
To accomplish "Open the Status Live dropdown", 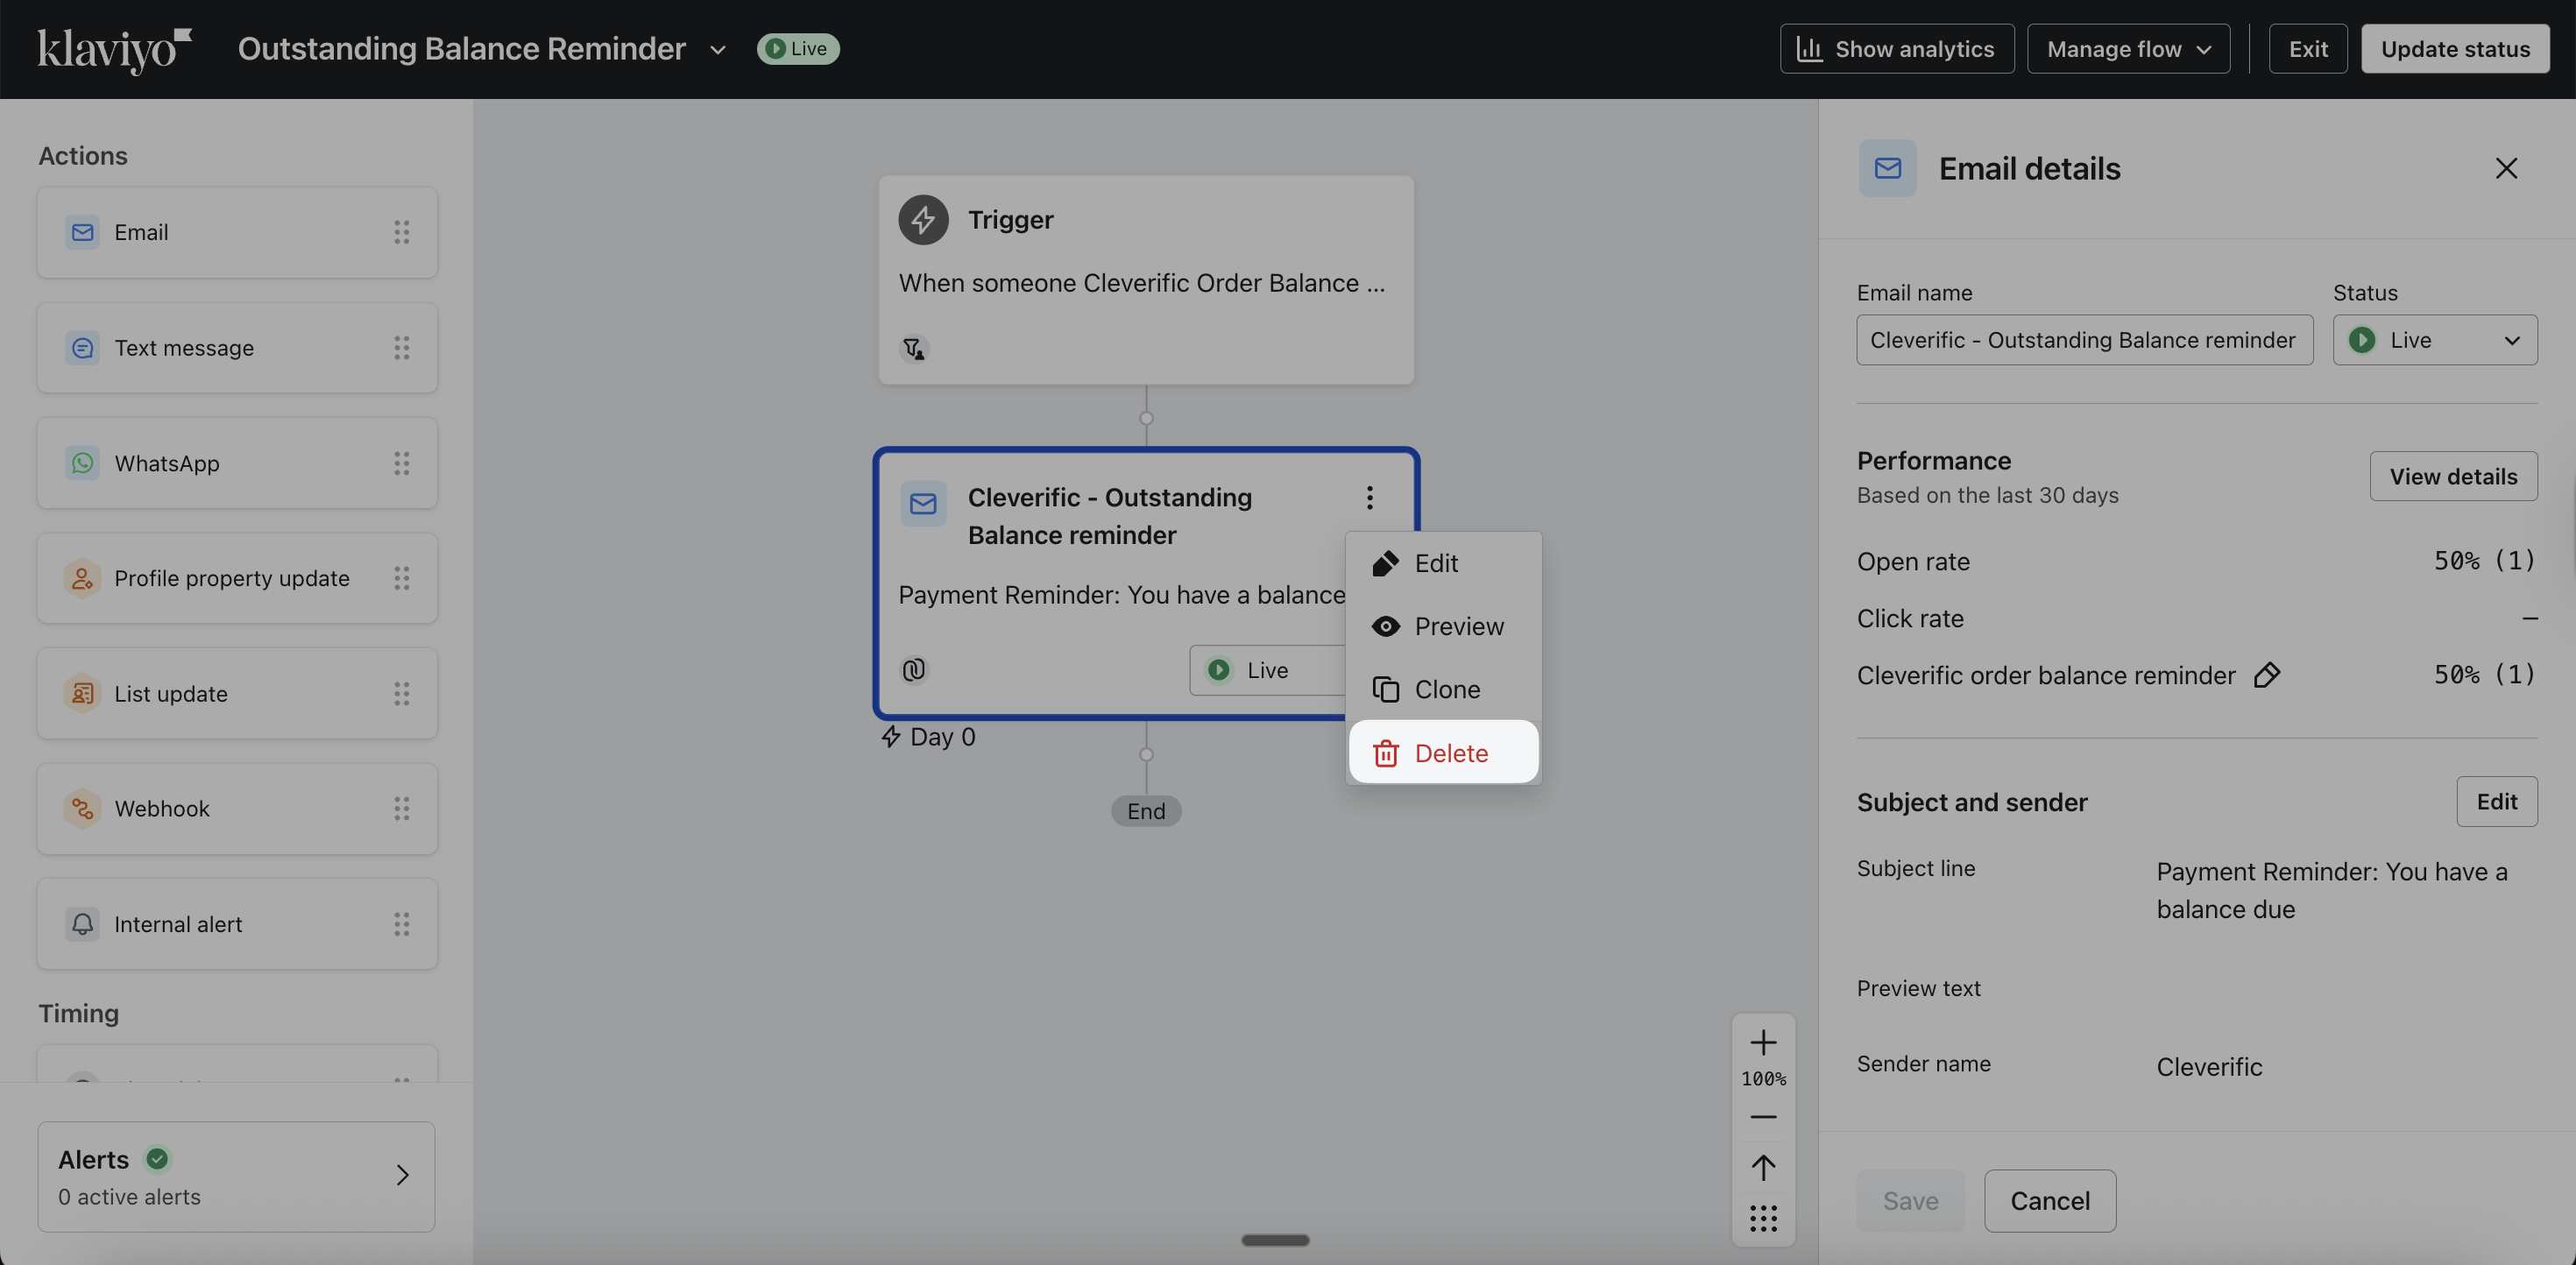I will pos(2434,340).
